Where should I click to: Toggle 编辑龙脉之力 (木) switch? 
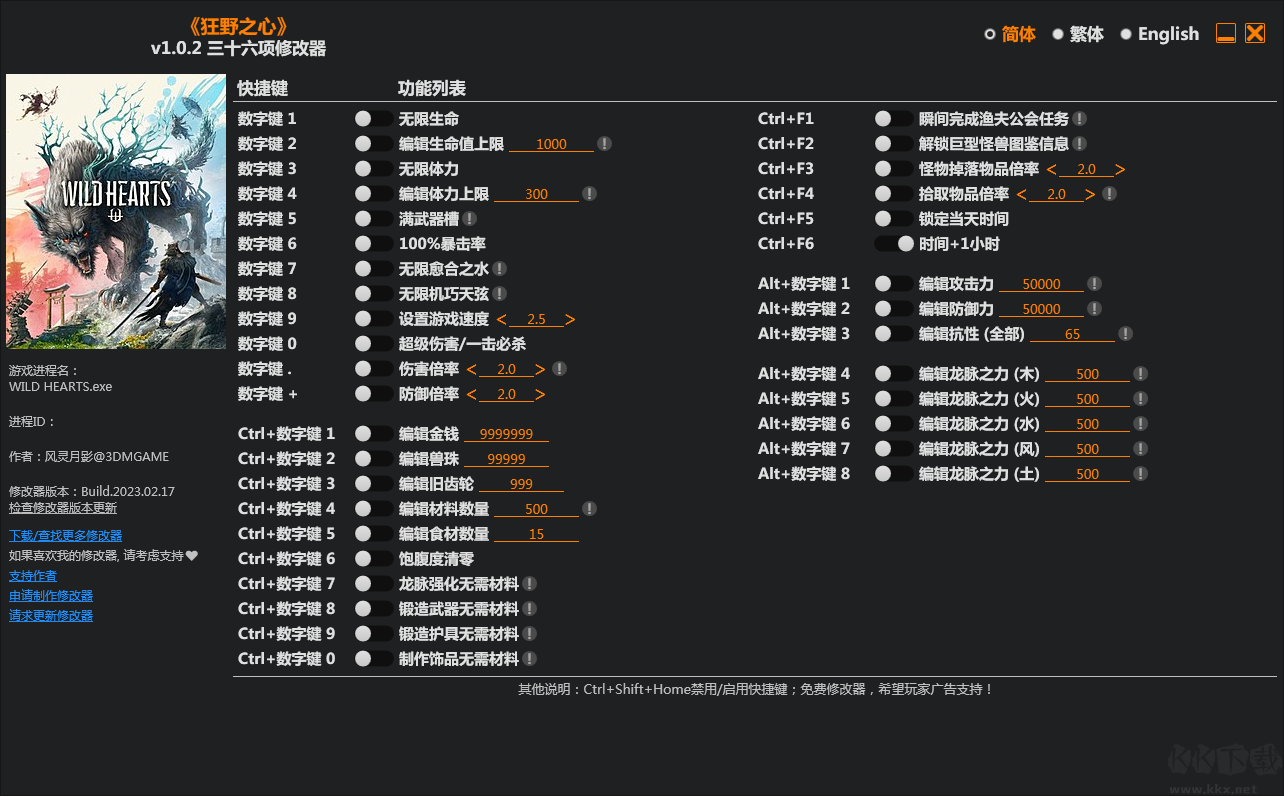click(894, 374)
